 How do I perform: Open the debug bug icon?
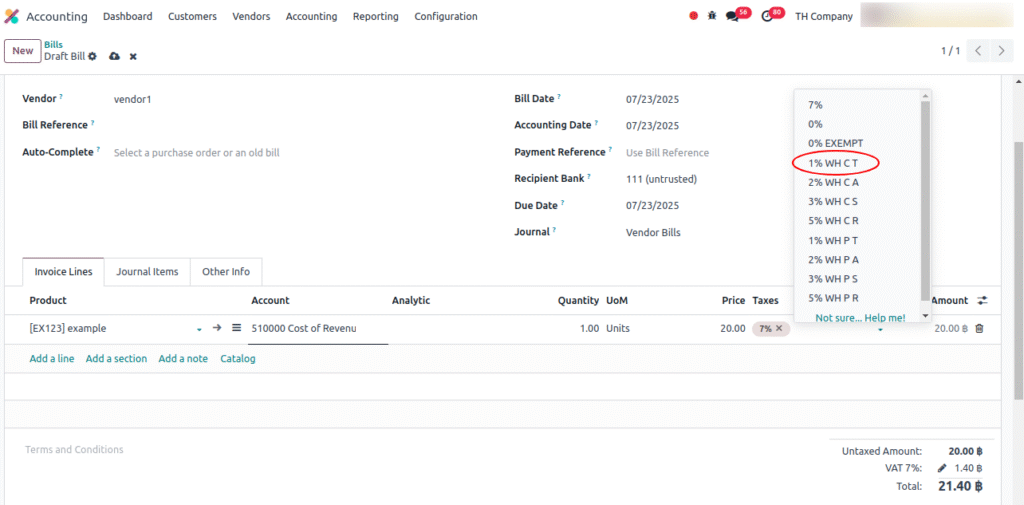pos(712,16)
